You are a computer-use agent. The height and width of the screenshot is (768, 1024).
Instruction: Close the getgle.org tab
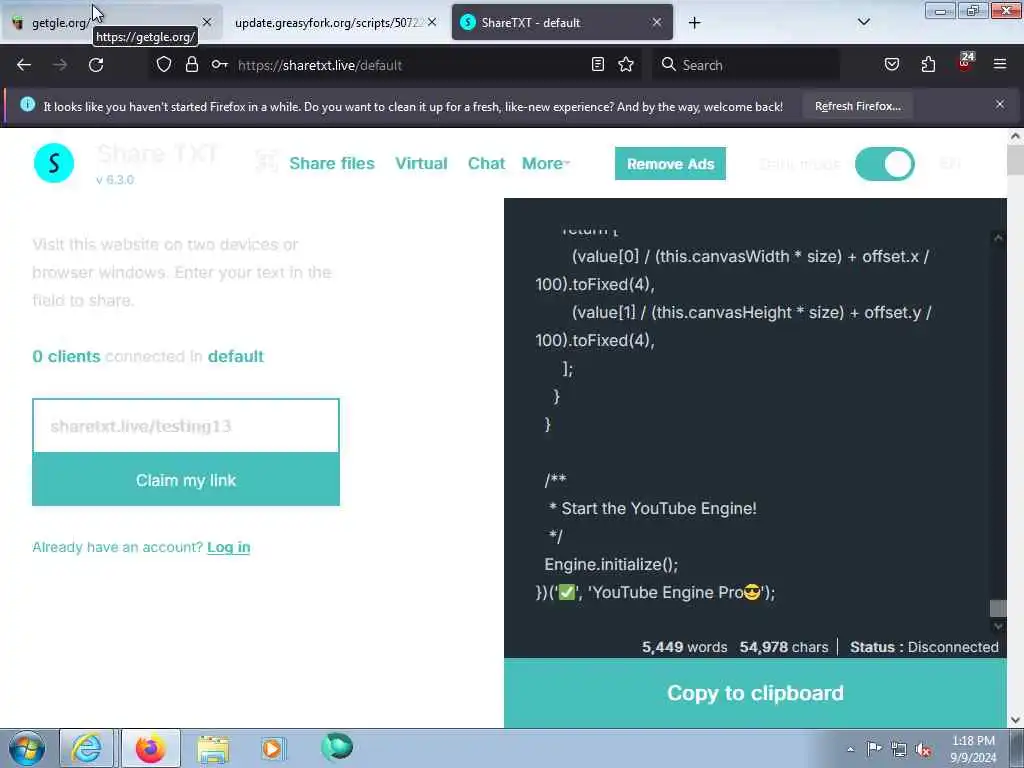point(207,23)
